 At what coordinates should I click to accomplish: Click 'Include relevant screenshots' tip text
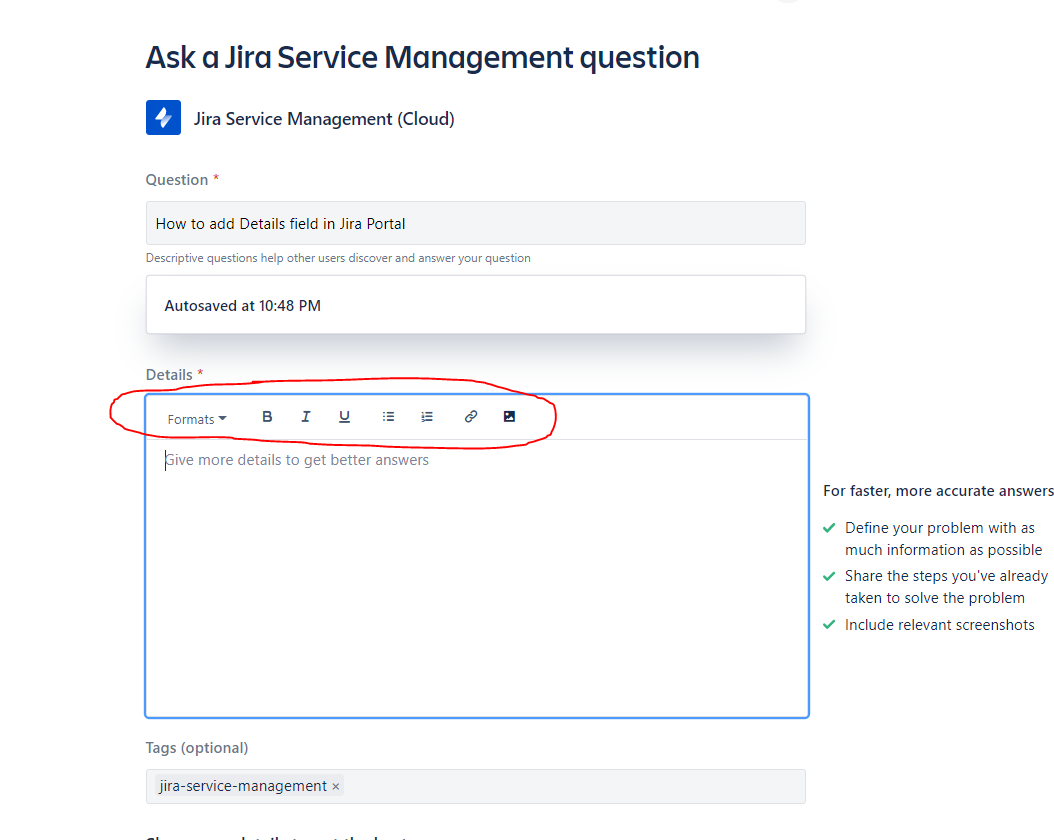tap(939, 625)
